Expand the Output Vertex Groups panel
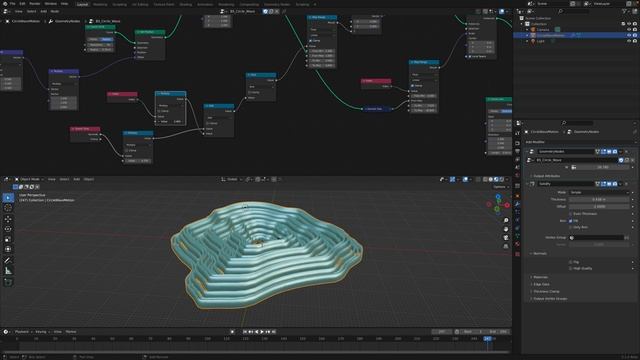Screen dimensions: 640x360 click(550, 299)
